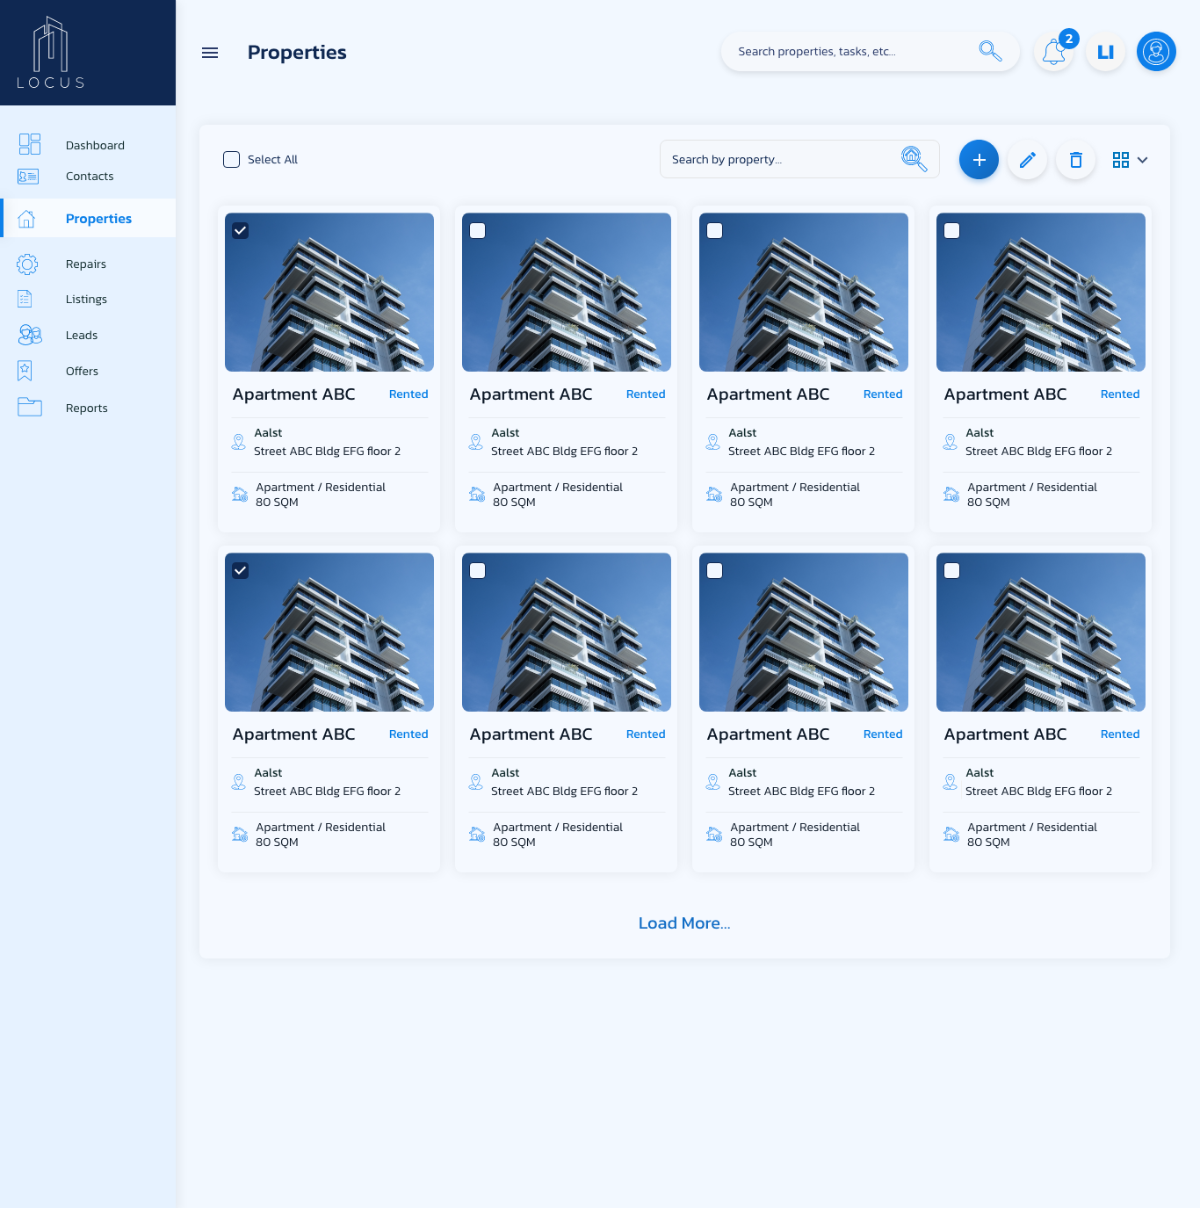Screen dimensions: 1200x1208
Task: Open the Properties sidebar item
Action: (88, 218)
